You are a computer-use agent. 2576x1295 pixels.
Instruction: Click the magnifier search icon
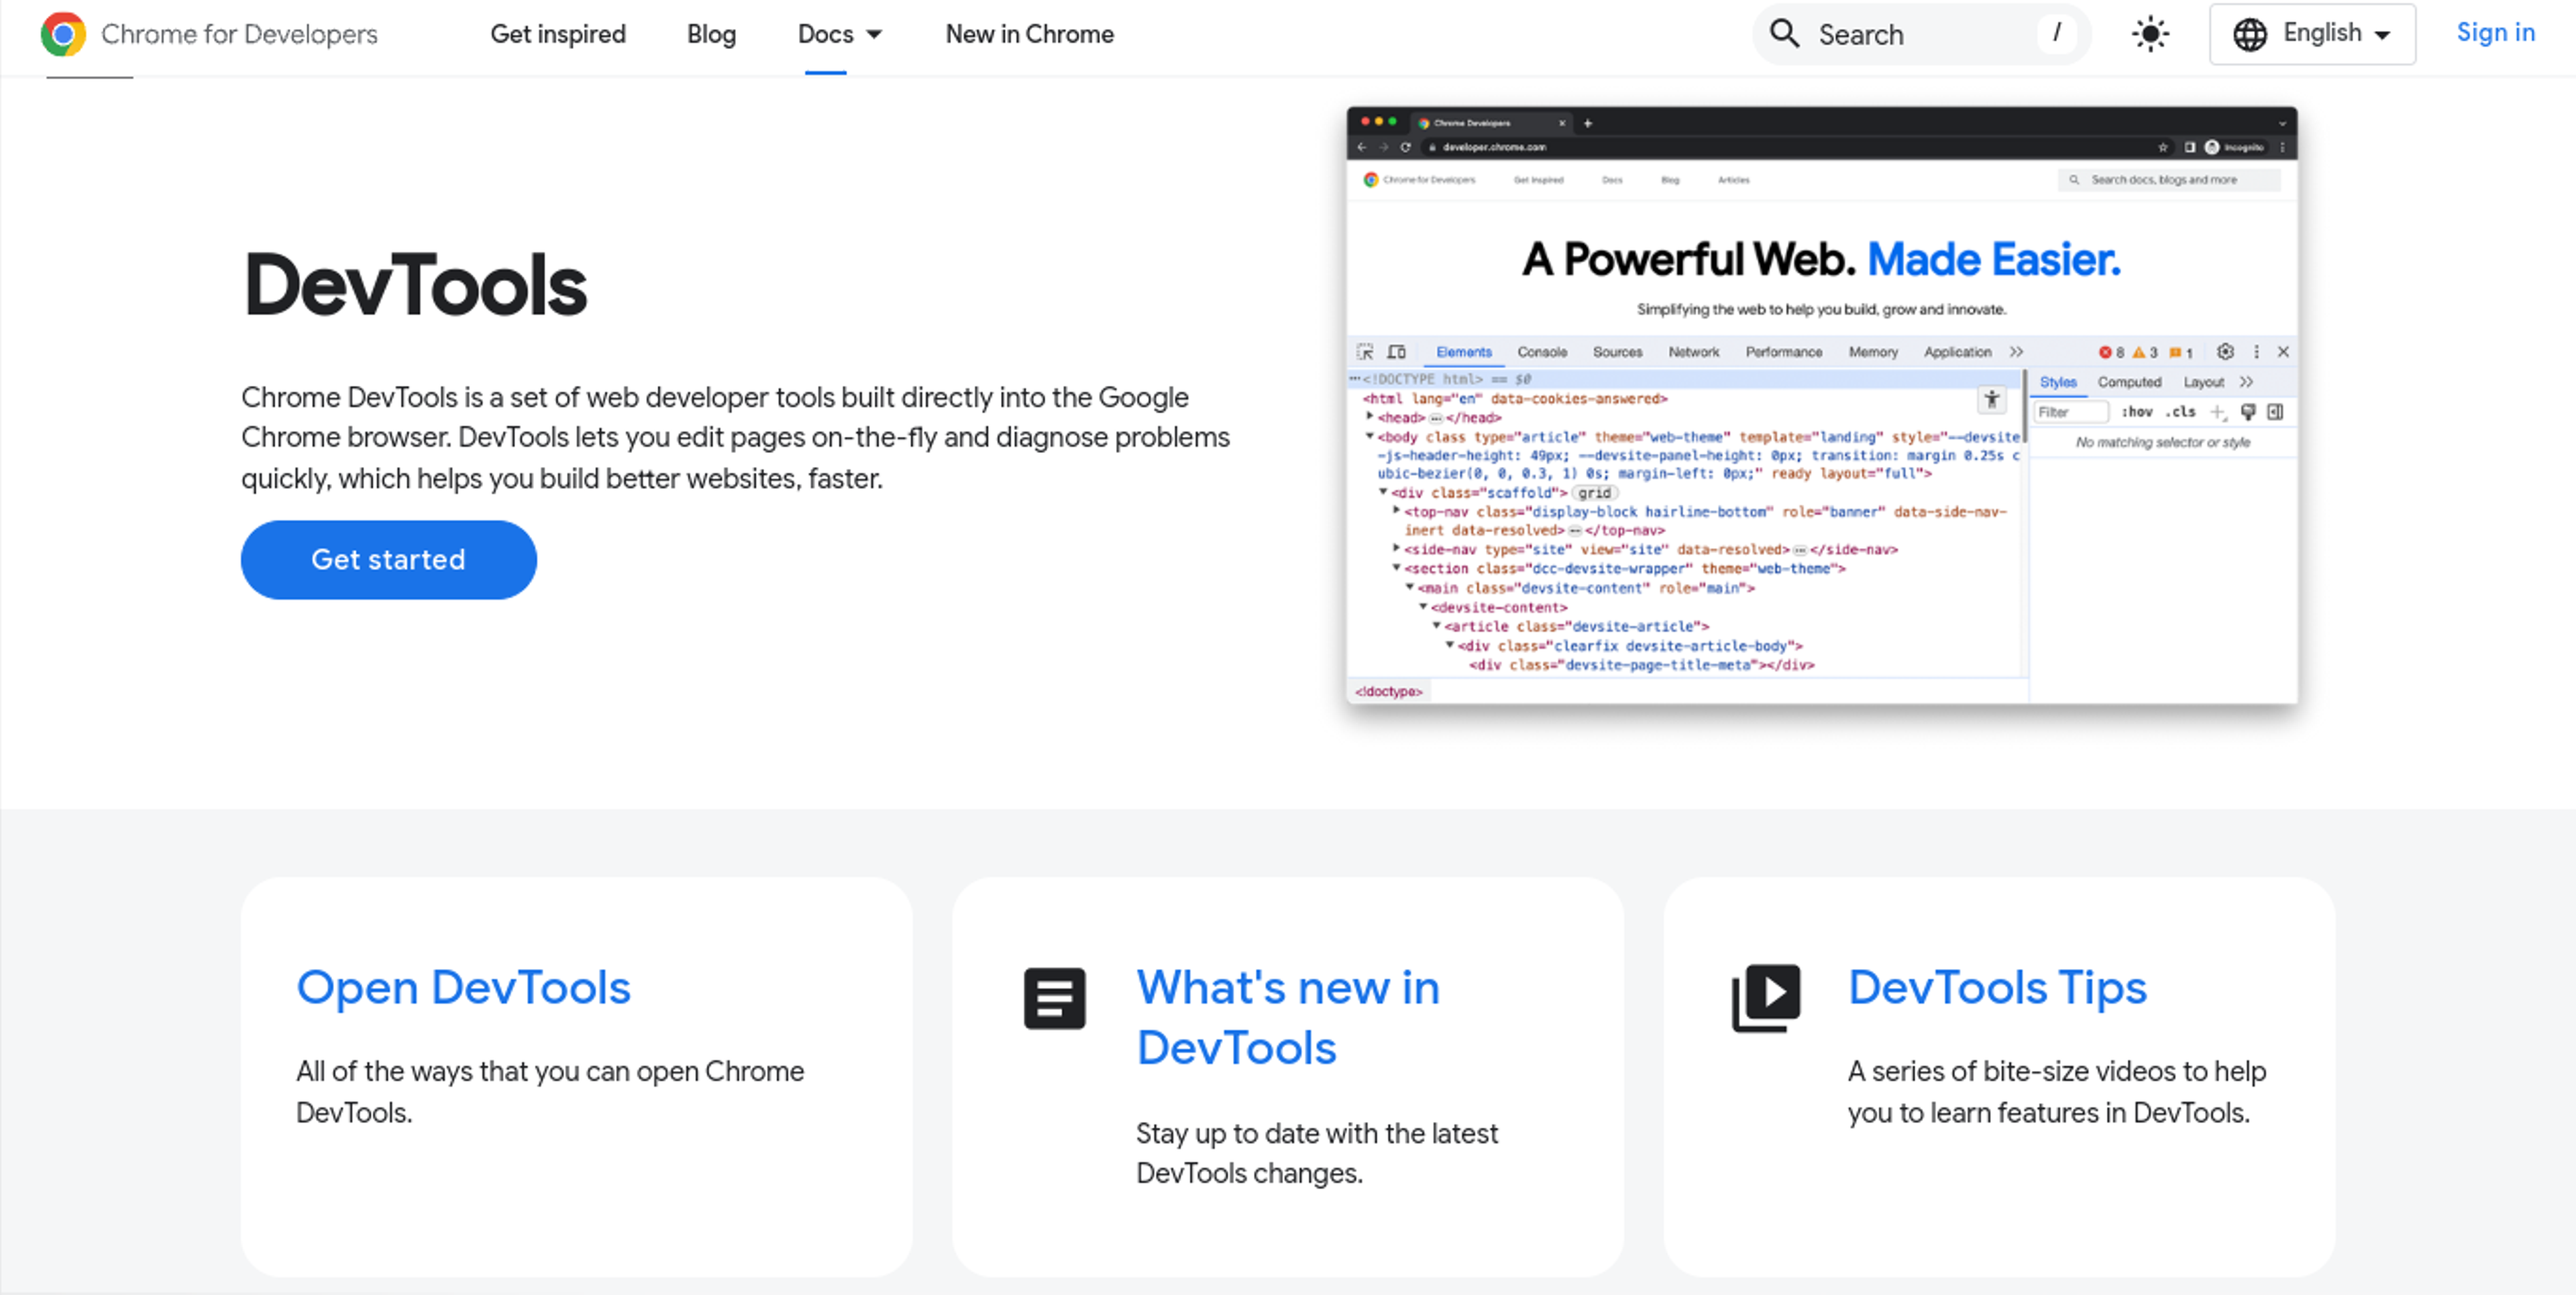1785,34
